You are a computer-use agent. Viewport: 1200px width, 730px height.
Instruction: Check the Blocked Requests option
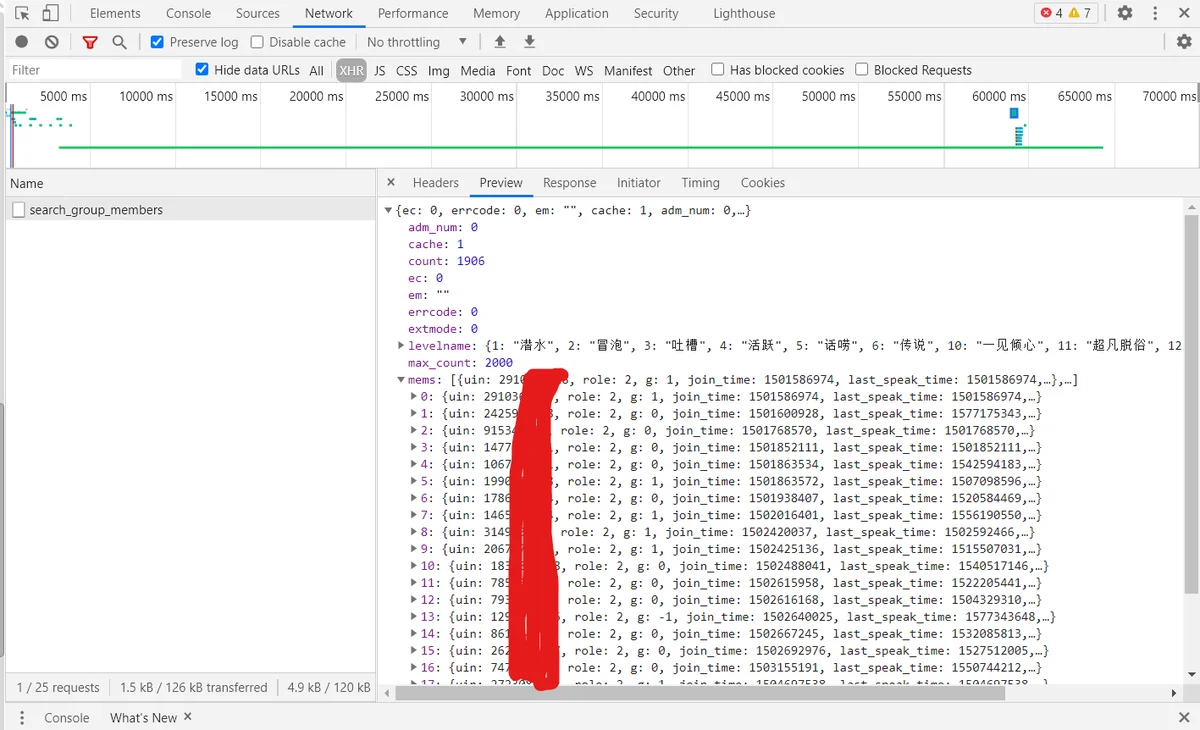[x=861, y=70]
